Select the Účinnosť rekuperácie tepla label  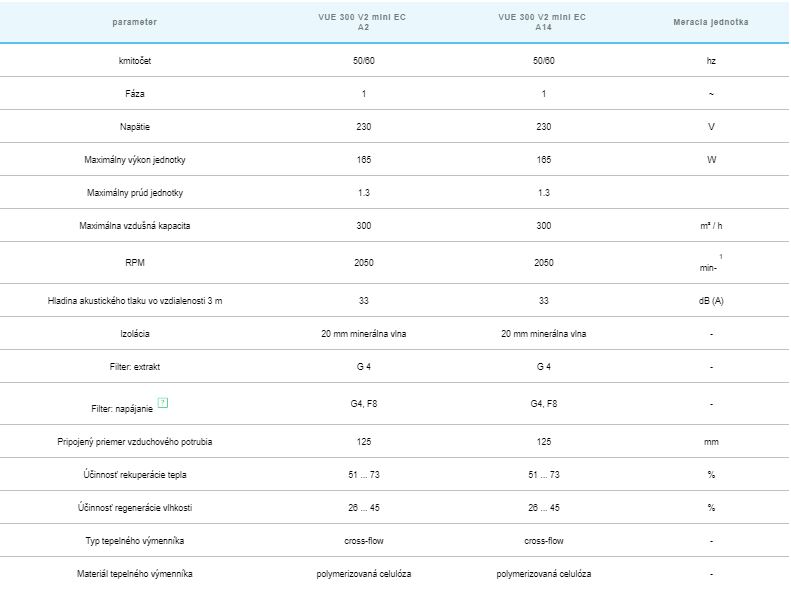135,475
